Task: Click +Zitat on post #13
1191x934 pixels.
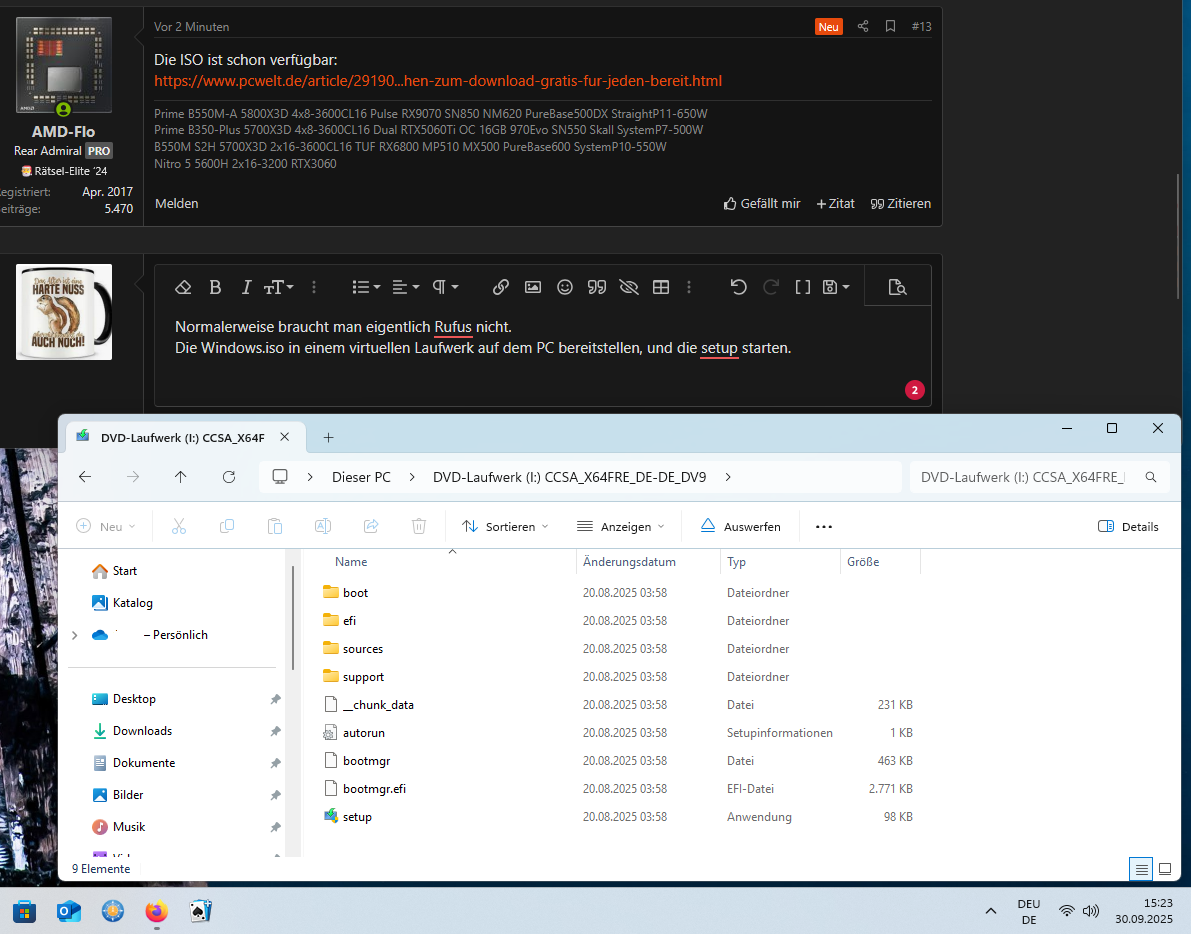Action: (x=836, y=204)
